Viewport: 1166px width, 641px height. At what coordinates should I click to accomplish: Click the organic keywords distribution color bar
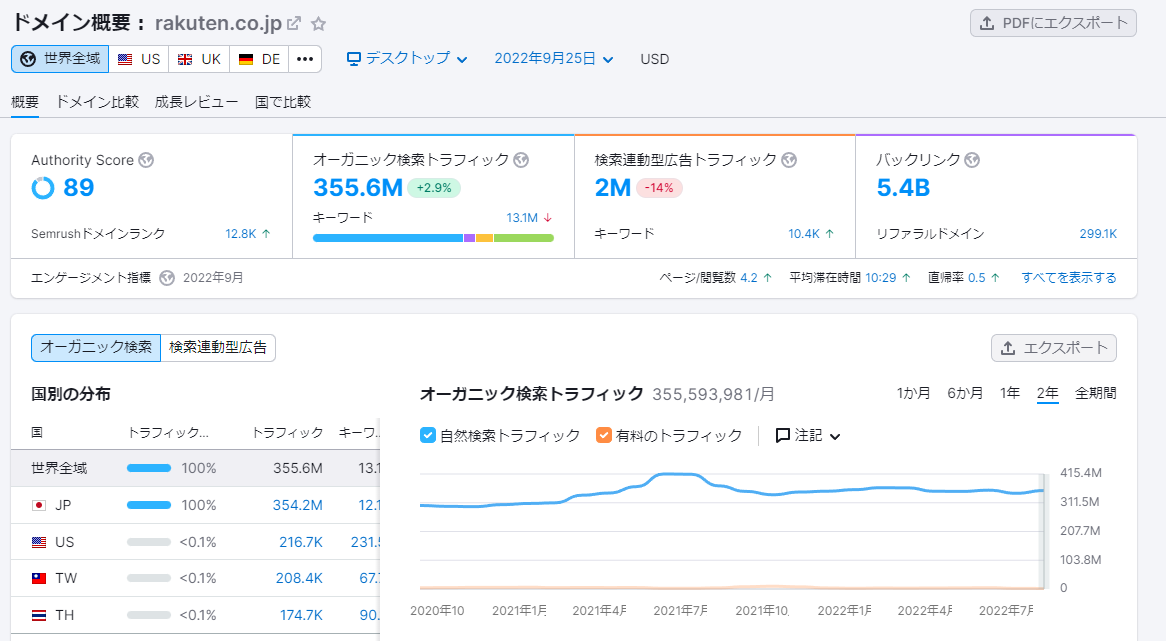click(x=433, y=238)
